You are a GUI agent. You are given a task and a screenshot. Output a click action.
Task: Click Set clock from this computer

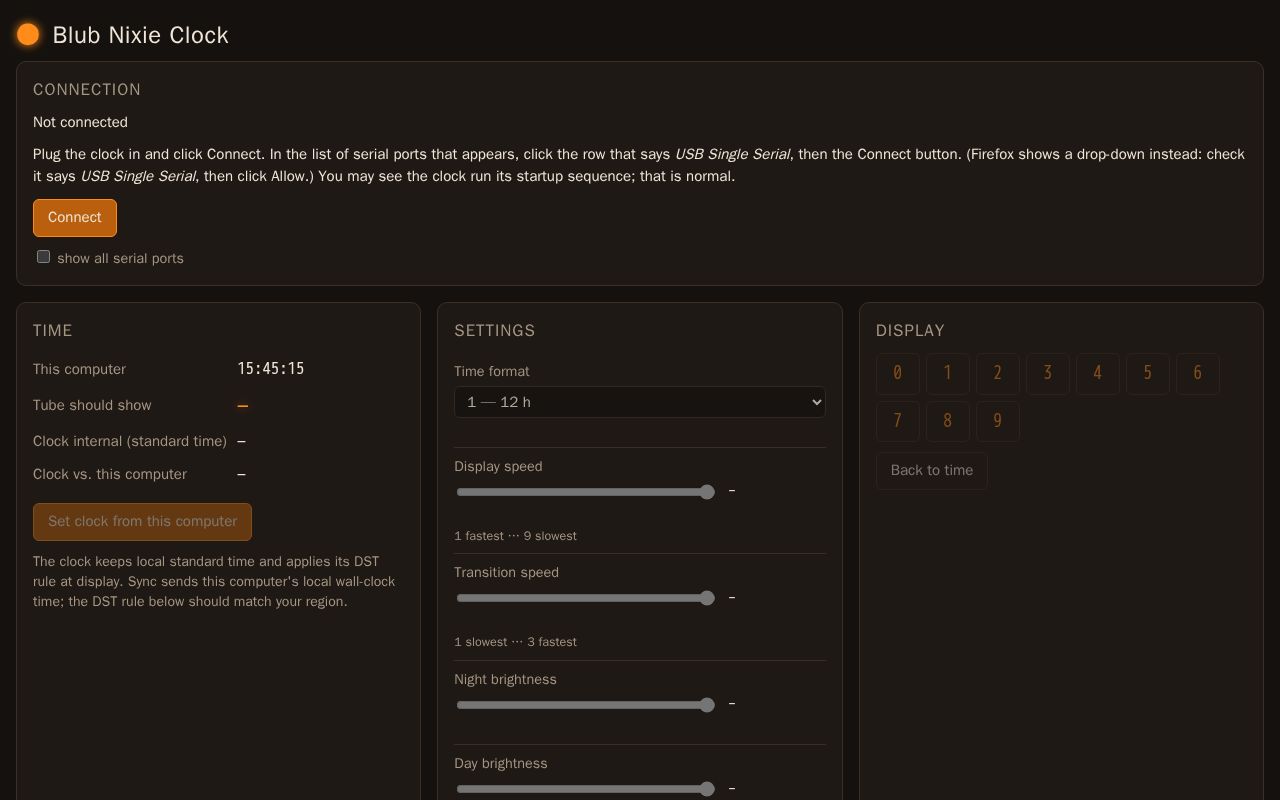pos(142,522)
